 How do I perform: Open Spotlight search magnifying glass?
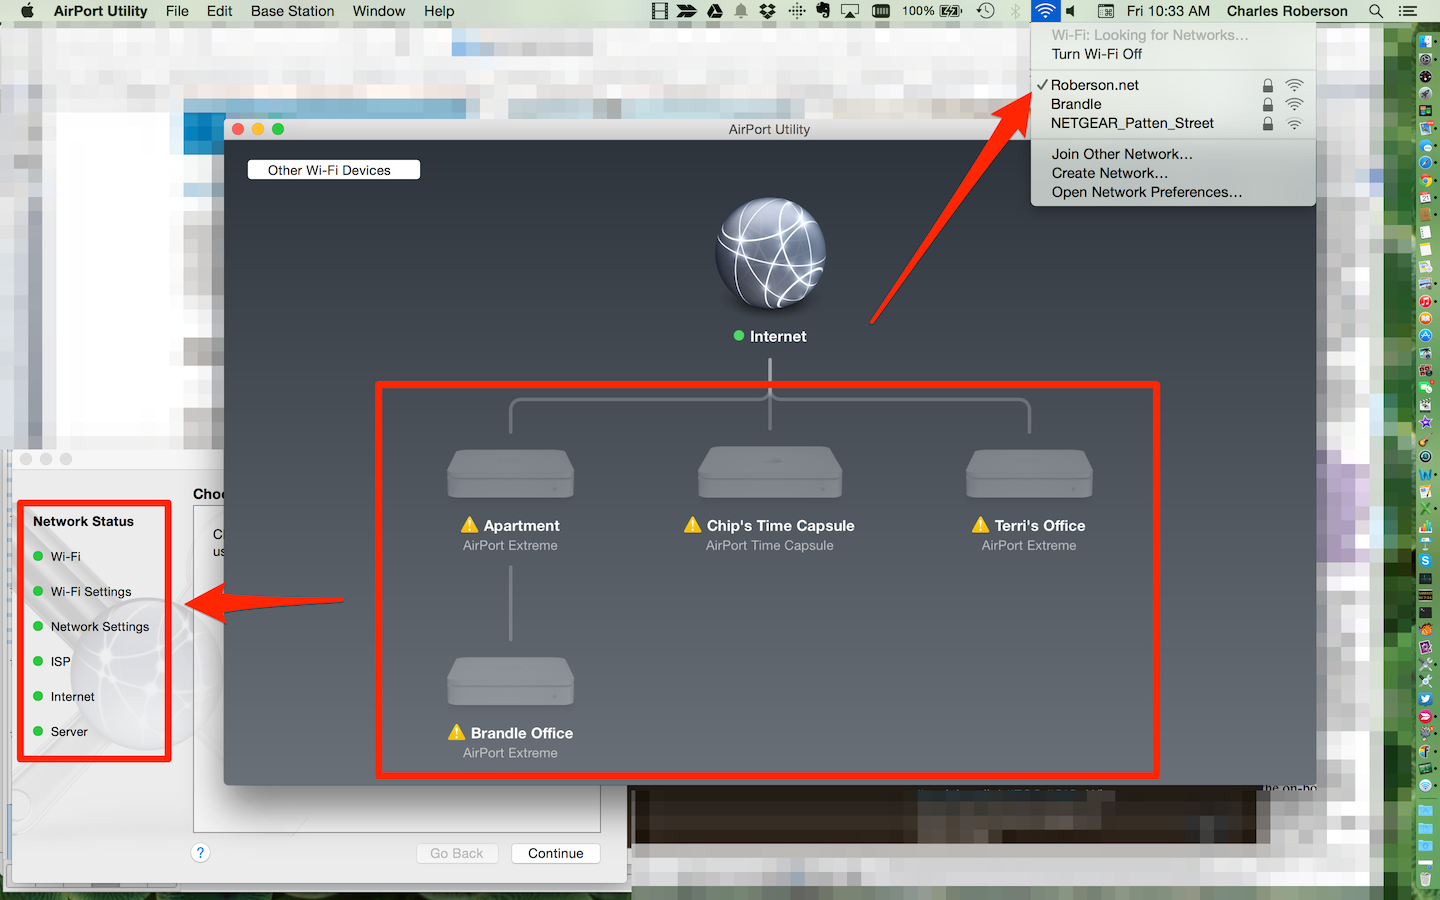pos(1376,11)
